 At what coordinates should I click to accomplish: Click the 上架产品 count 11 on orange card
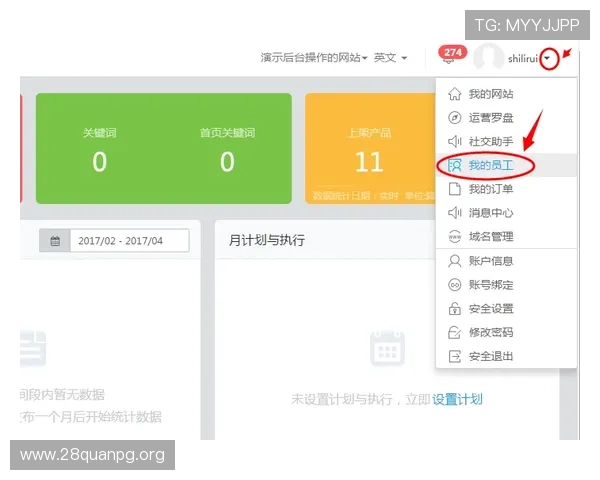click(369, 162)
